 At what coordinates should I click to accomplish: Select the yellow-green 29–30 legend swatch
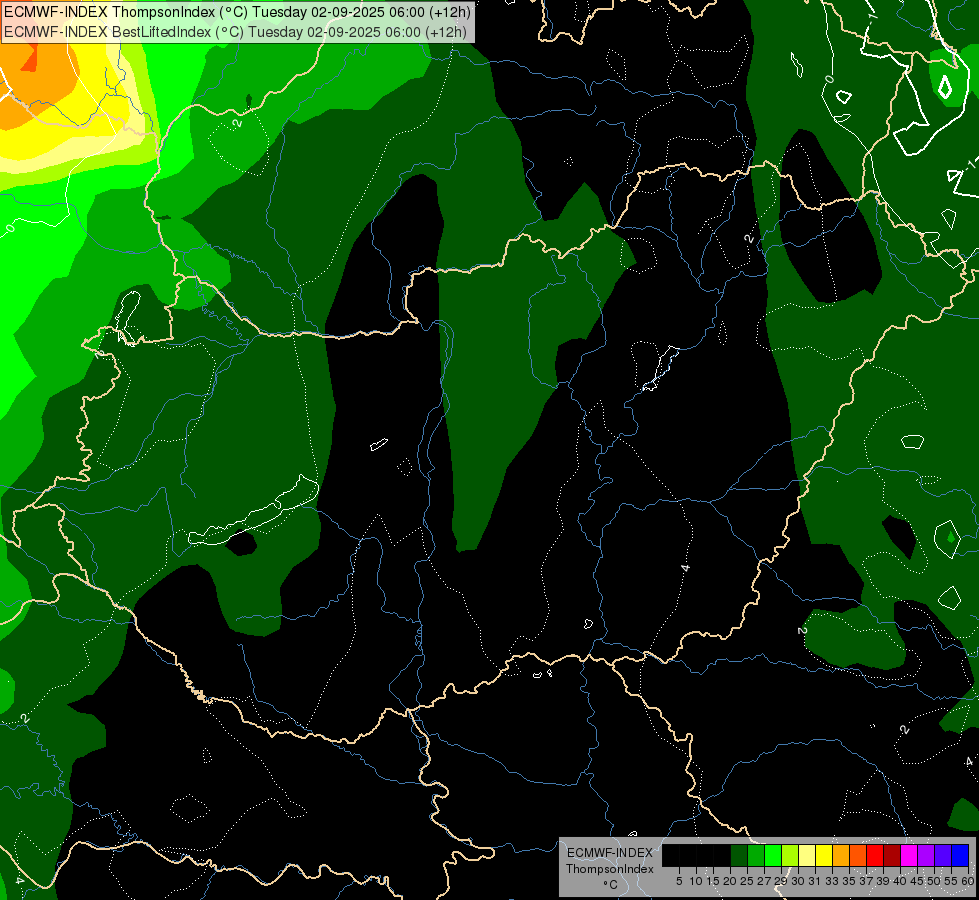point(790,855)
